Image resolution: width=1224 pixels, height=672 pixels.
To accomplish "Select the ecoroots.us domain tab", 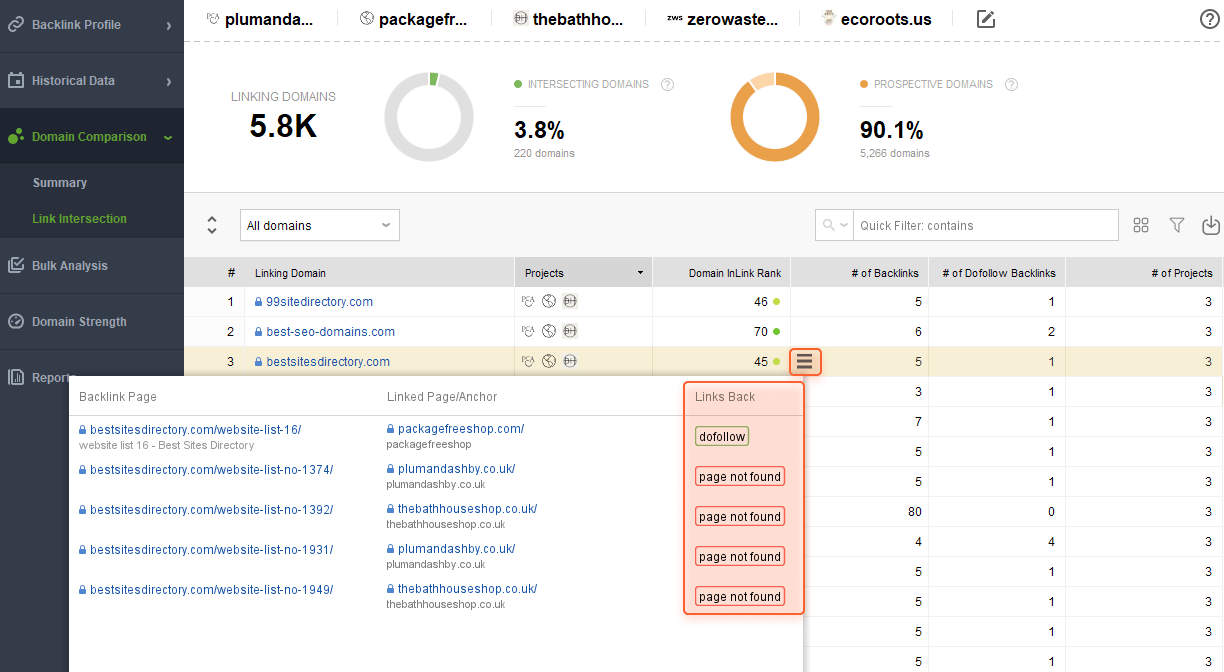I will point(875,18).
